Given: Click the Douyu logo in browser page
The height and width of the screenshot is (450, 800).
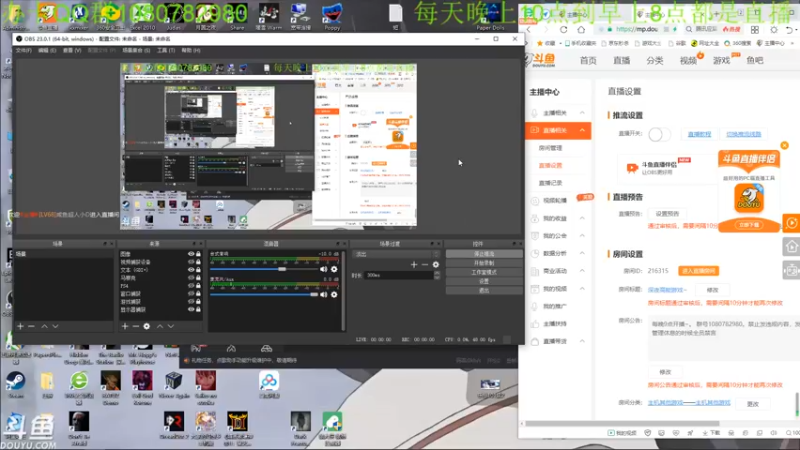Looking at the screenshot, I should pyautogui.click(x=542, y=60).
